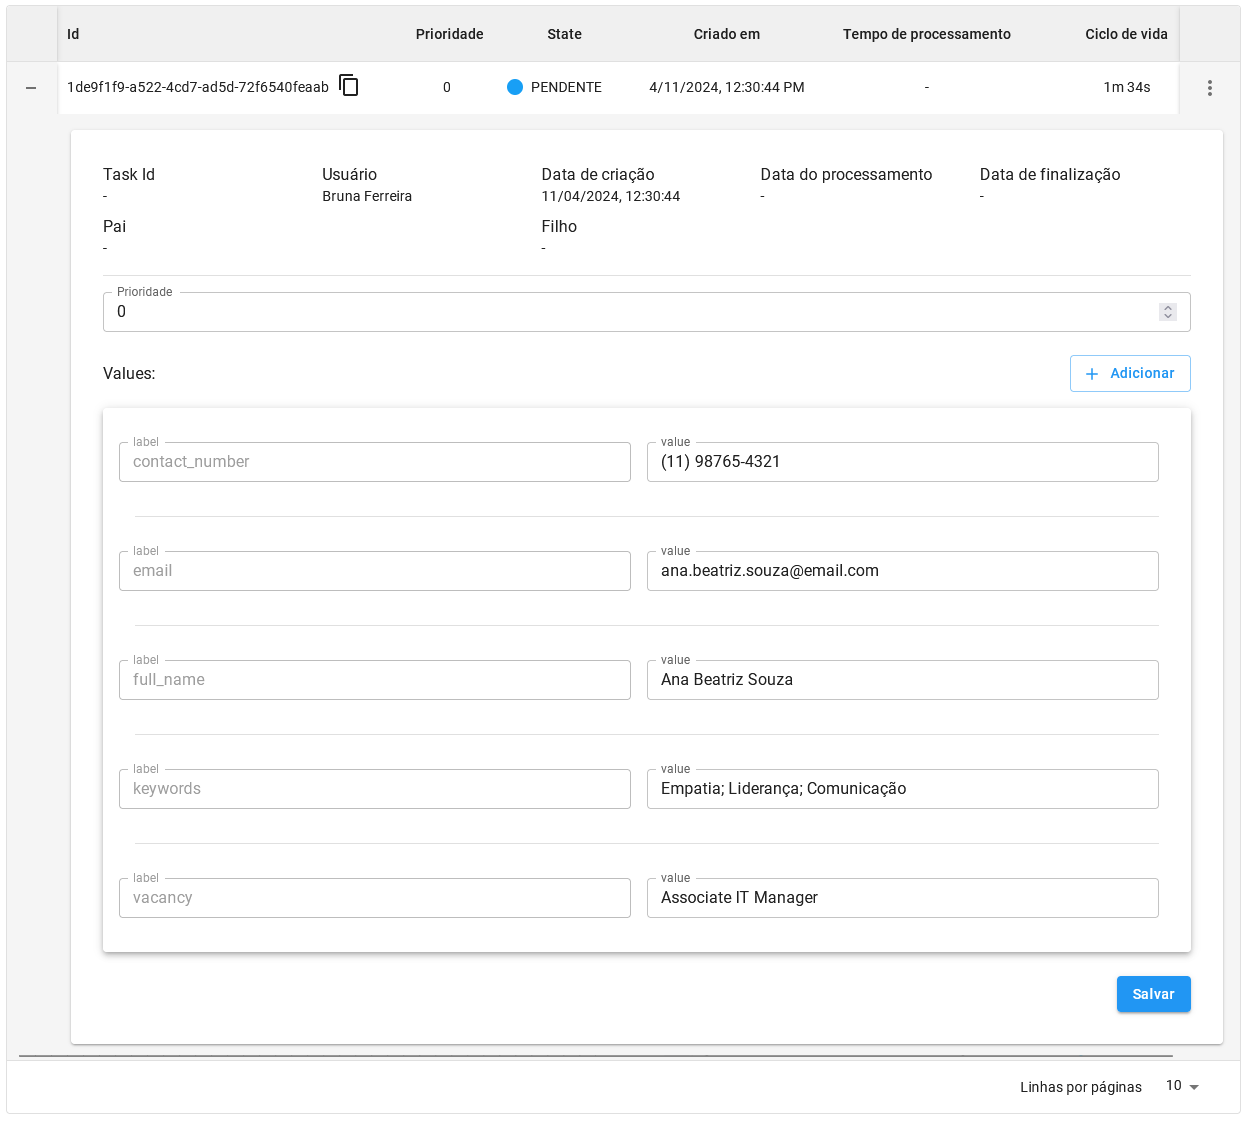This screenshot has height=1121, width=1250.
Task: Click the Ciclo de vida column header
Action: coord(1126,34)
